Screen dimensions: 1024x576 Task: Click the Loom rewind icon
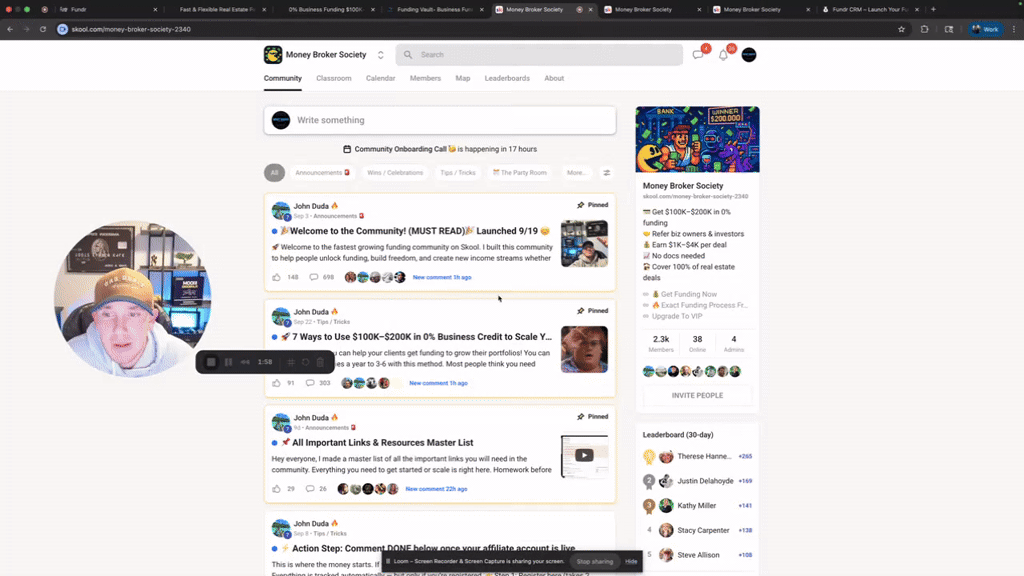pos(245,362)
